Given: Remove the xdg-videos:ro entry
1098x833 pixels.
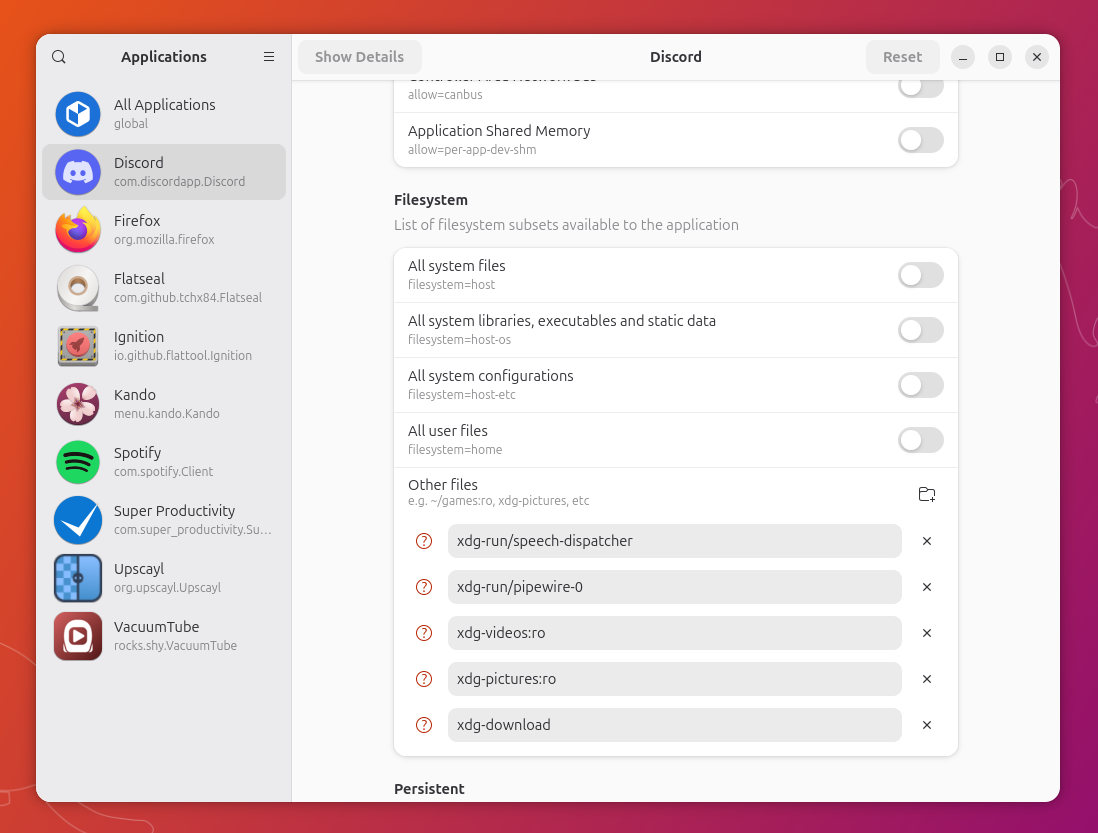Looking at the screenshot, I should [x=926, y=634].
